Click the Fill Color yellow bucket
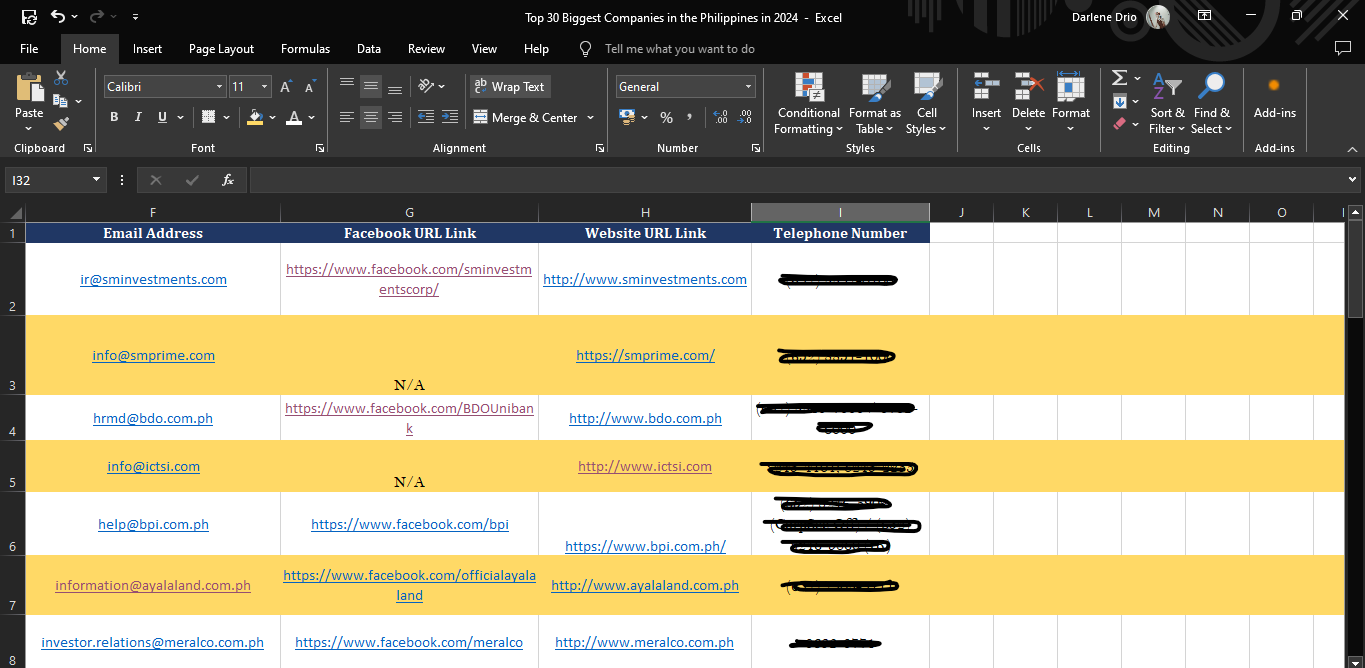 click(x=255, y=117)
